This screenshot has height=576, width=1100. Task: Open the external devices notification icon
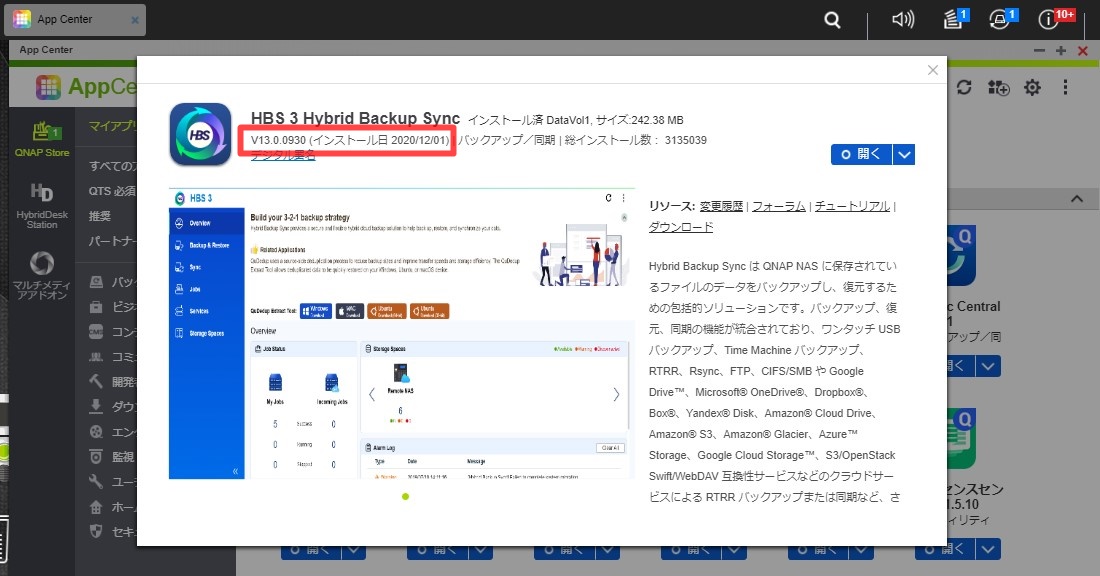1001,20
